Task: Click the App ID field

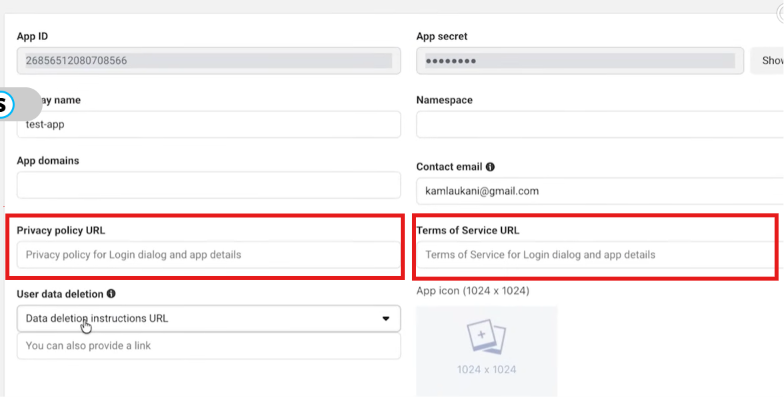Action: [x=208, y=61]
